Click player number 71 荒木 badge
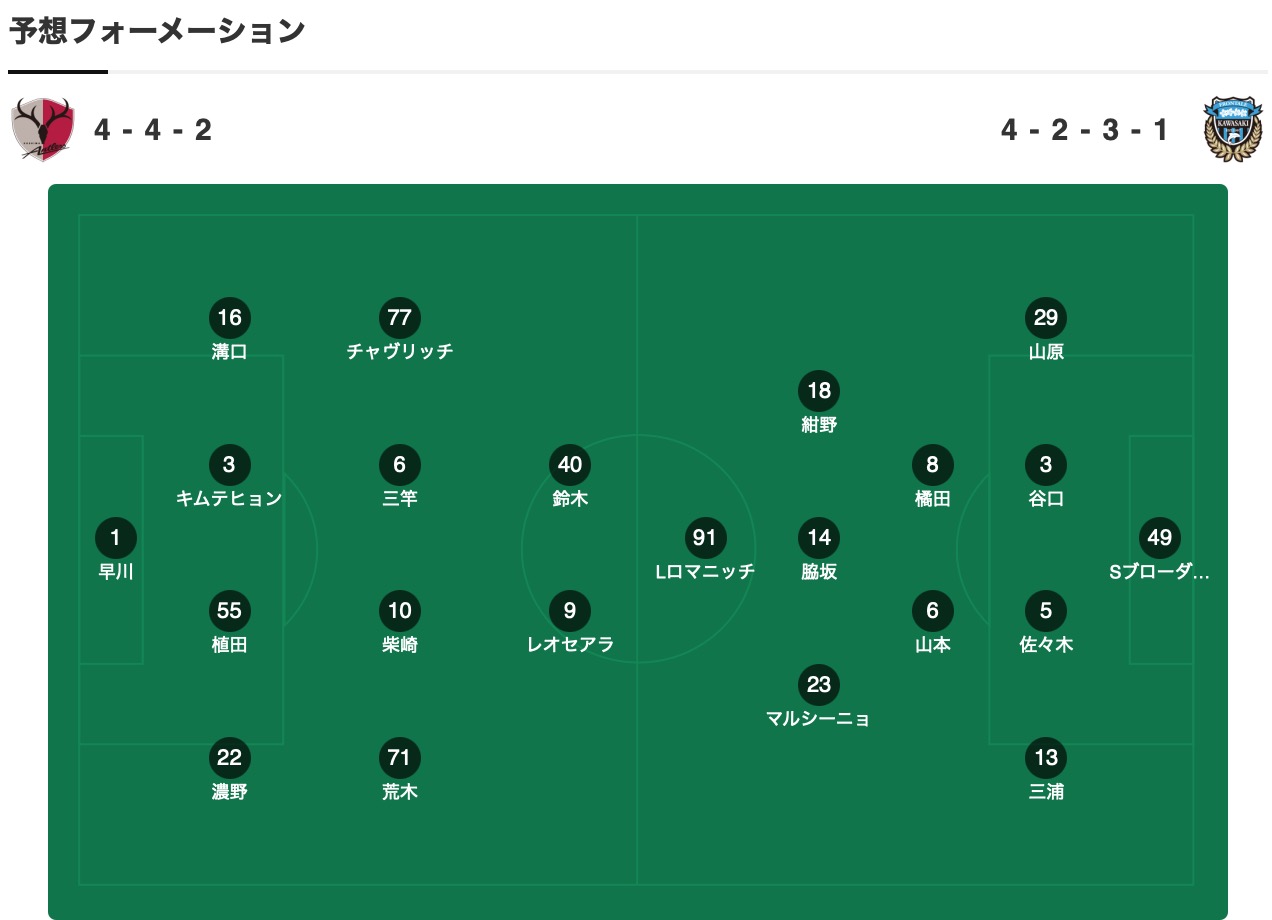This screenshot has height=920, width=1272. [x=399, y=758]
